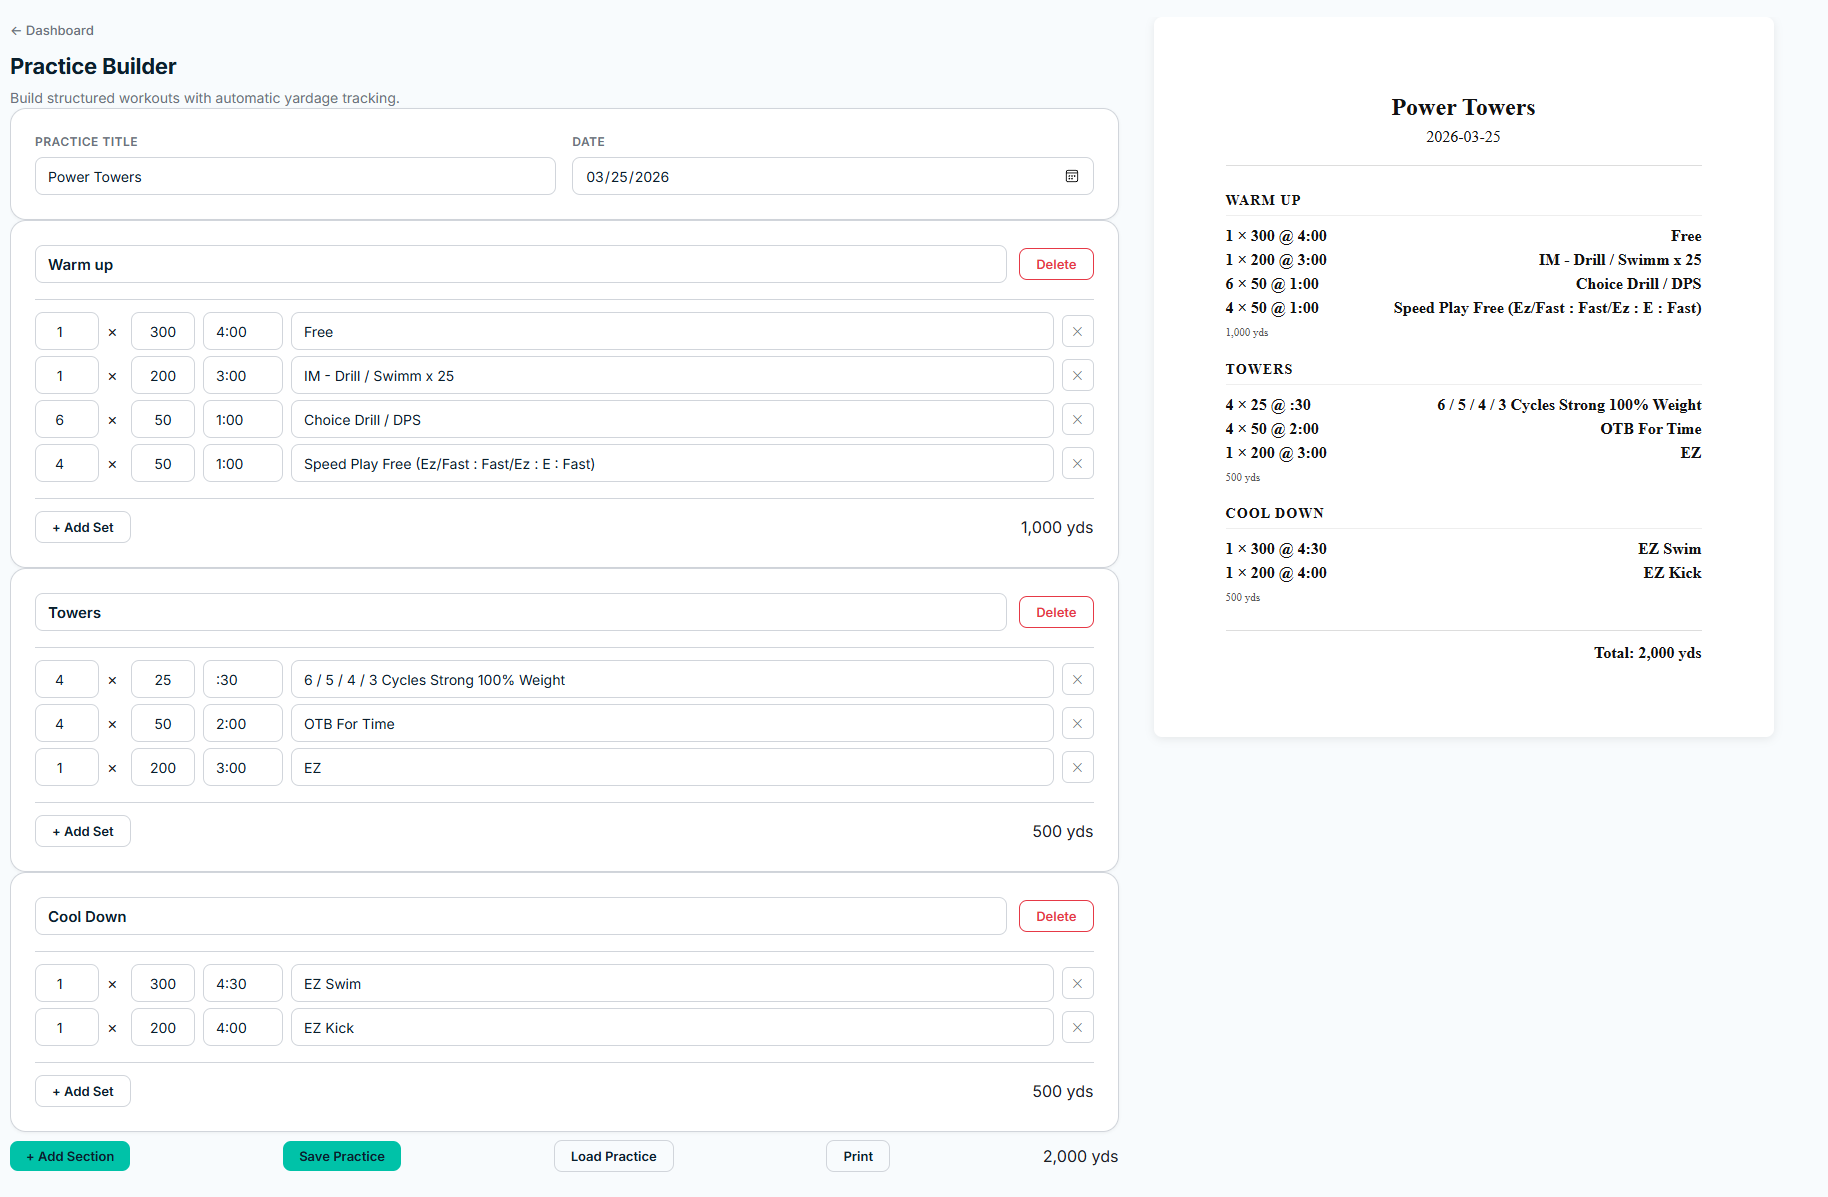Remove the 6/5/4/3 Cycles Strong row
1828x1197 pixels.
pos(1077,679)
